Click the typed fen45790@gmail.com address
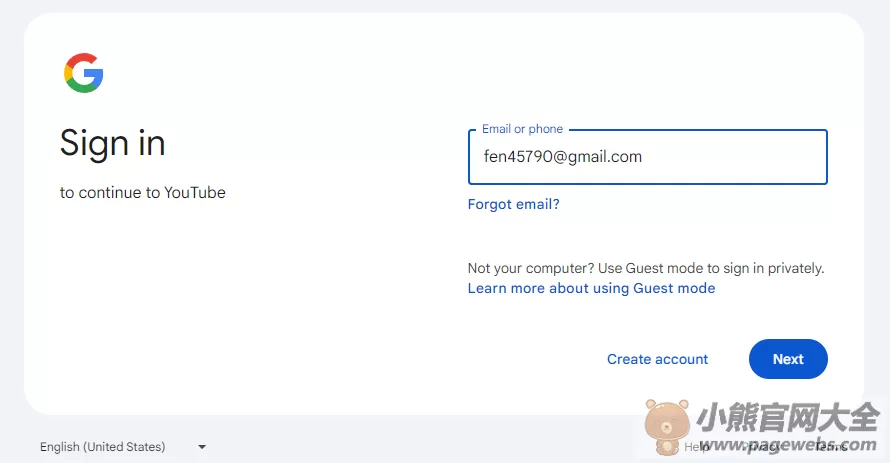Viewport: 890px width, 463px height. pos(562,157)
